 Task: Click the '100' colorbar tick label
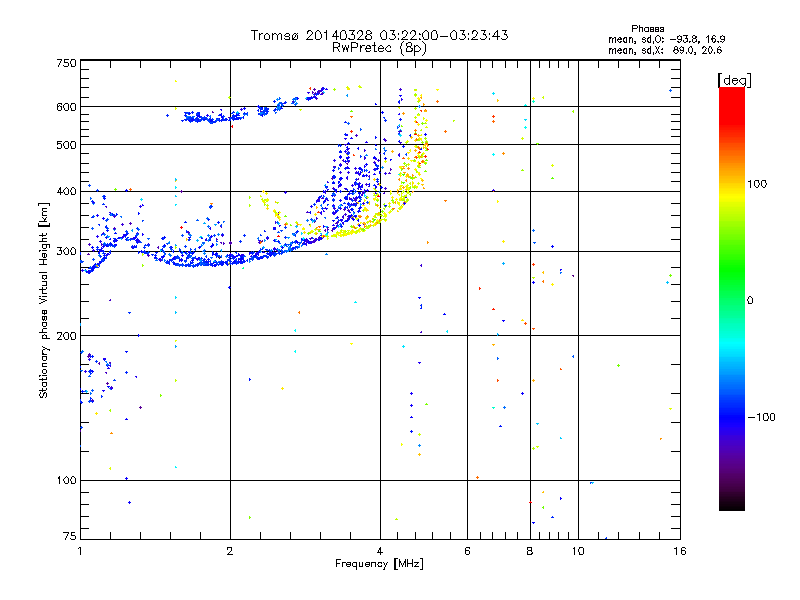pyautogui.click(x=757, y=184)
